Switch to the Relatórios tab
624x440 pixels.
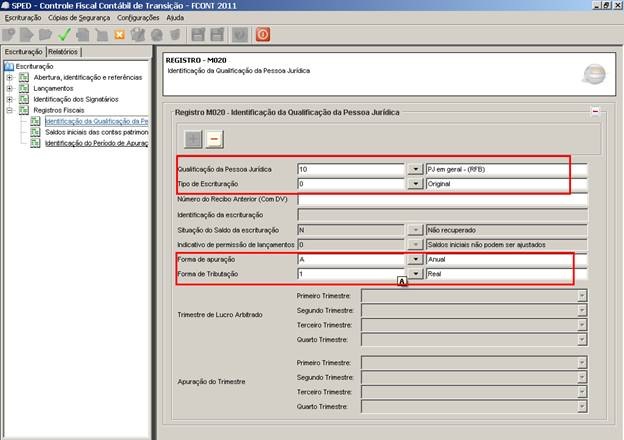tap(63, 52)
